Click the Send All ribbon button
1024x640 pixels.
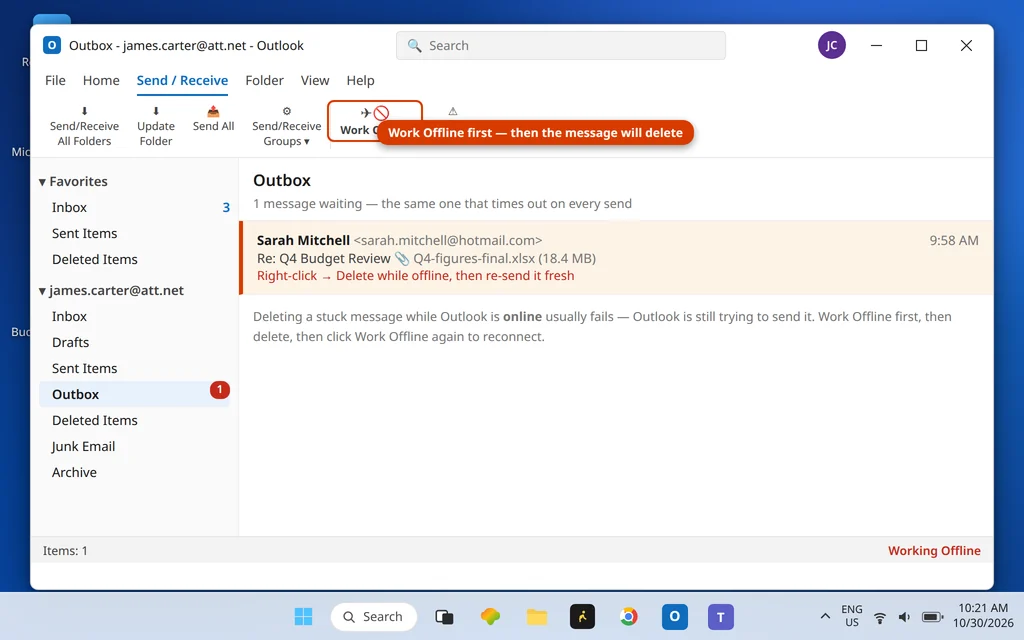[213, 119]
